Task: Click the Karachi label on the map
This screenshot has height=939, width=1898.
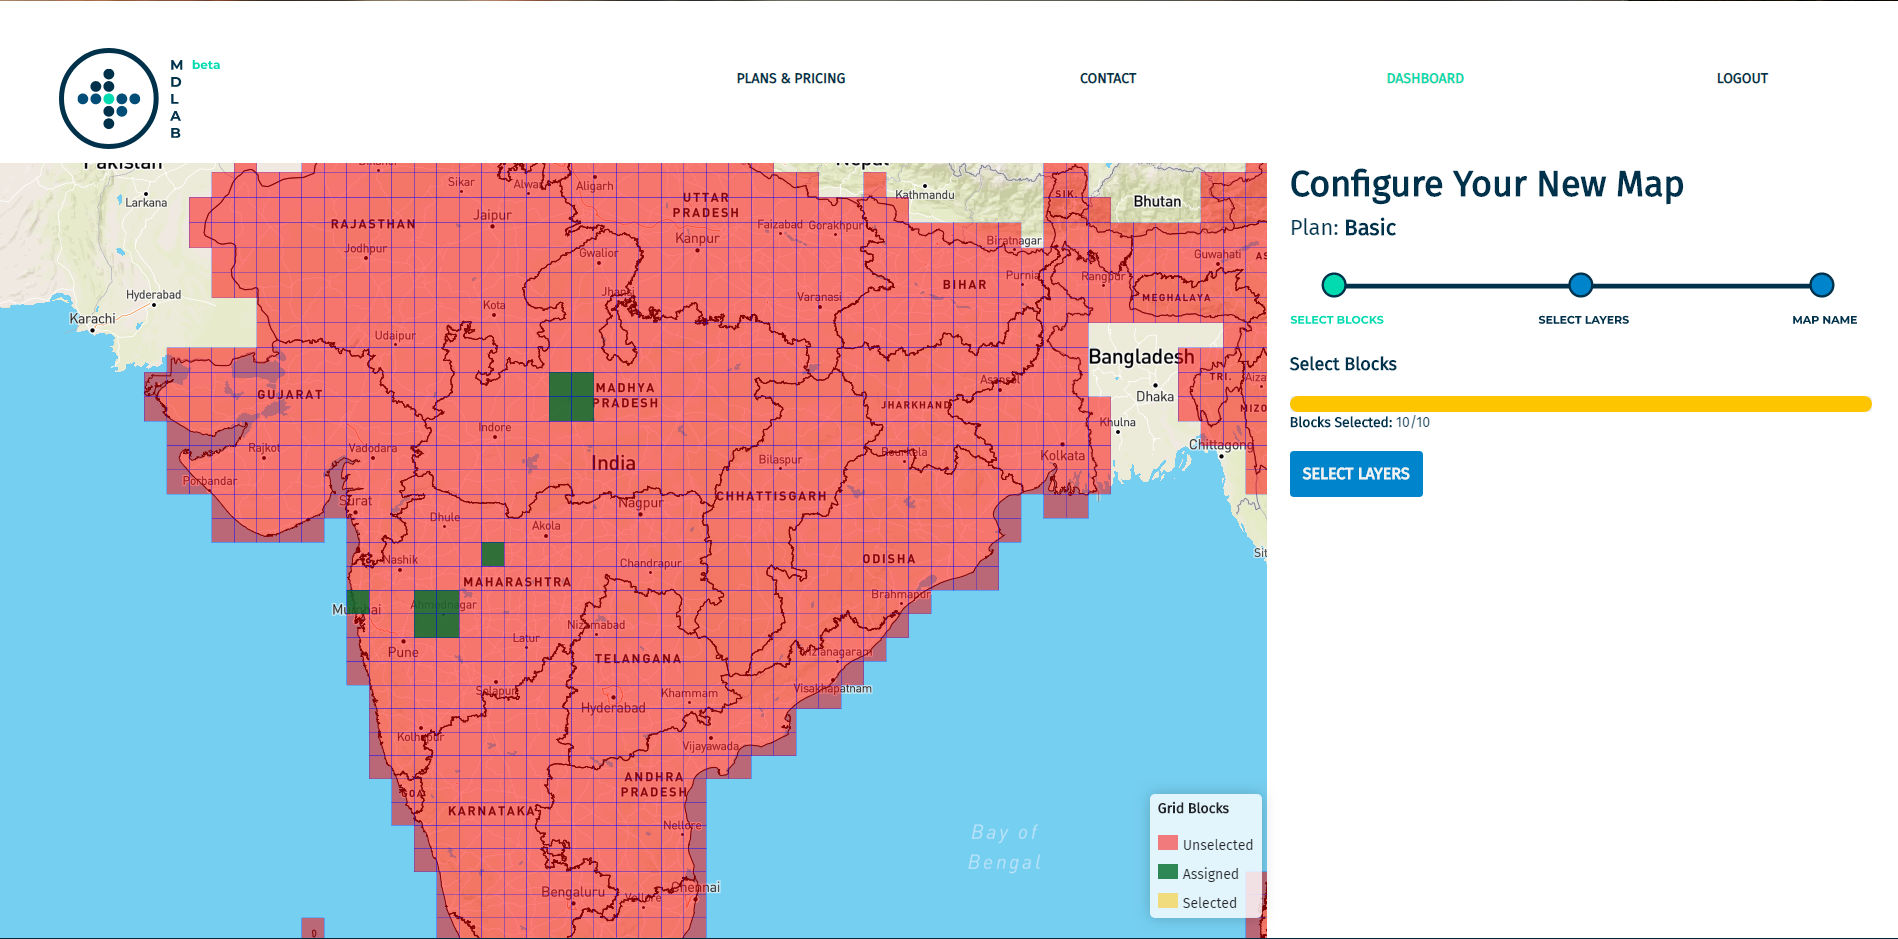Action: point(92,319)
